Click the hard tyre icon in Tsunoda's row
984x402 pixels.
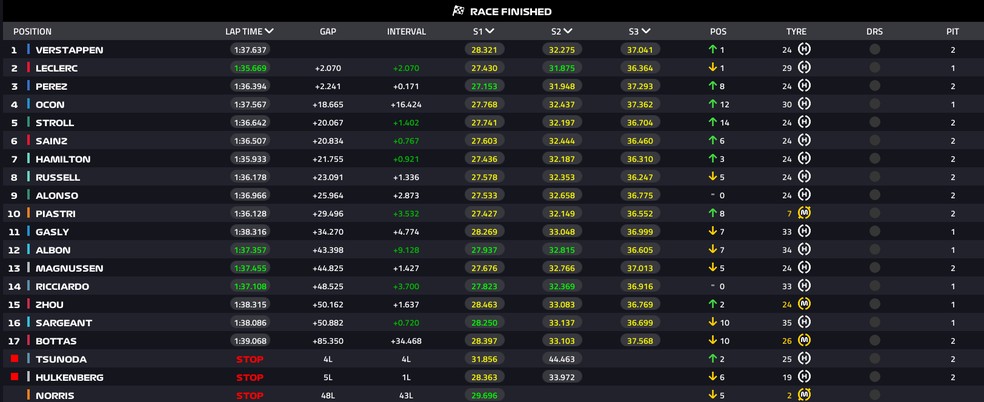point(804,359)
